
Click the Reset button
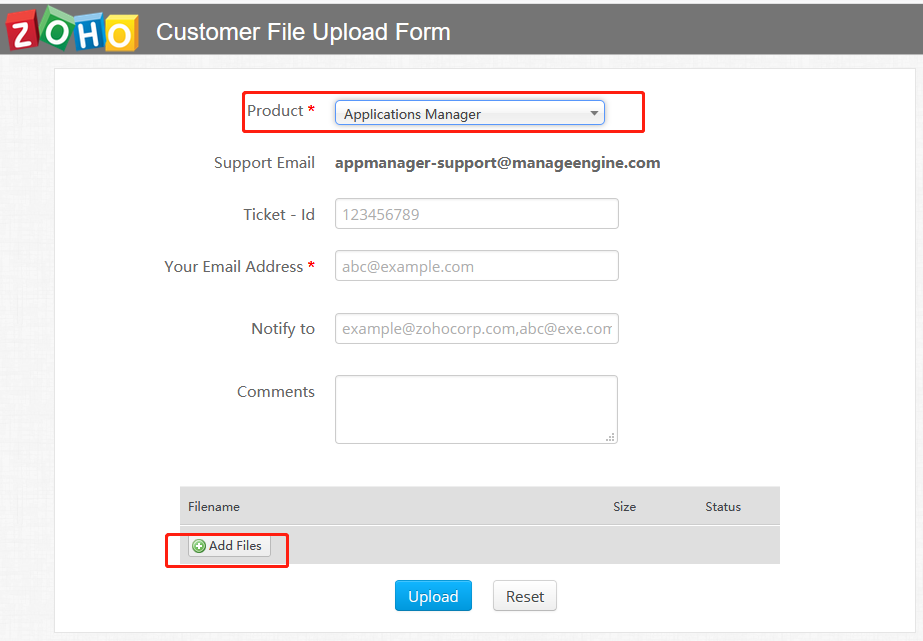coord(524,596)
